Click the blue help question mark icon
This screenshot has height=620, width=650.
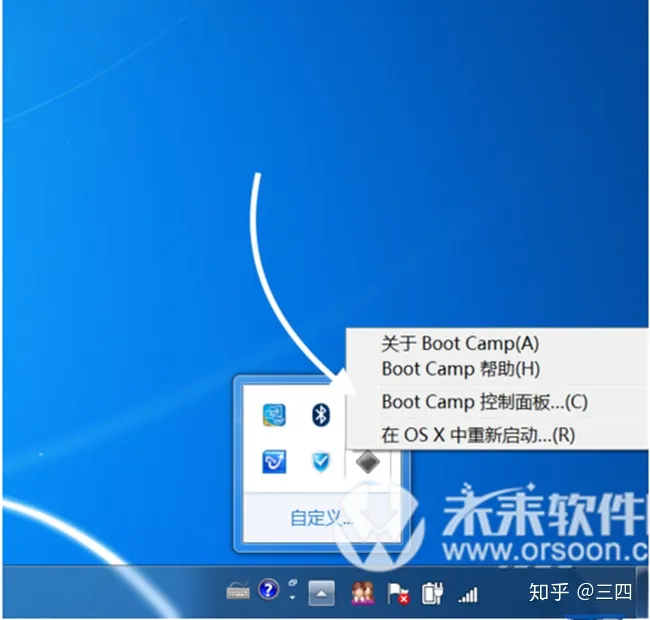click(x=267, y=591)
